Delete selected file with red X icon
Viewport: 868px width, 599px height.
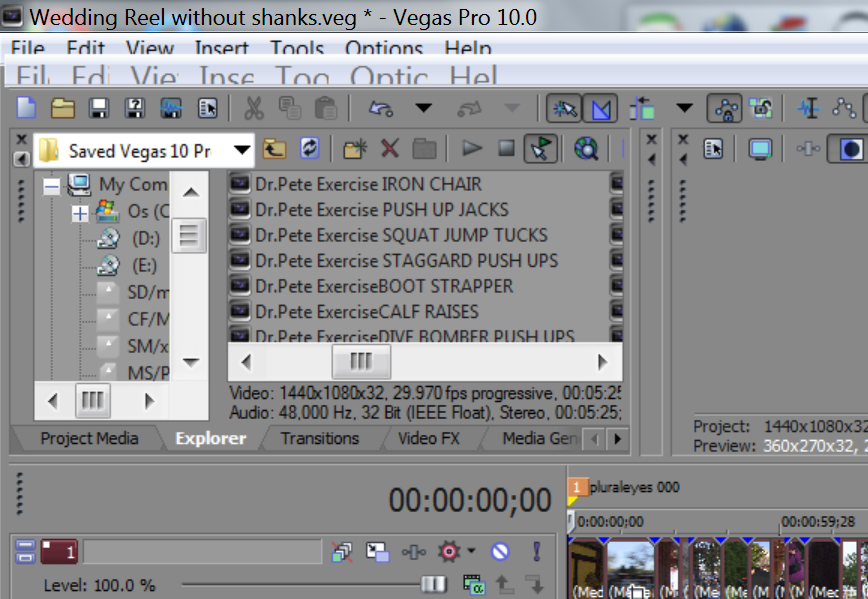coord(390,149)
